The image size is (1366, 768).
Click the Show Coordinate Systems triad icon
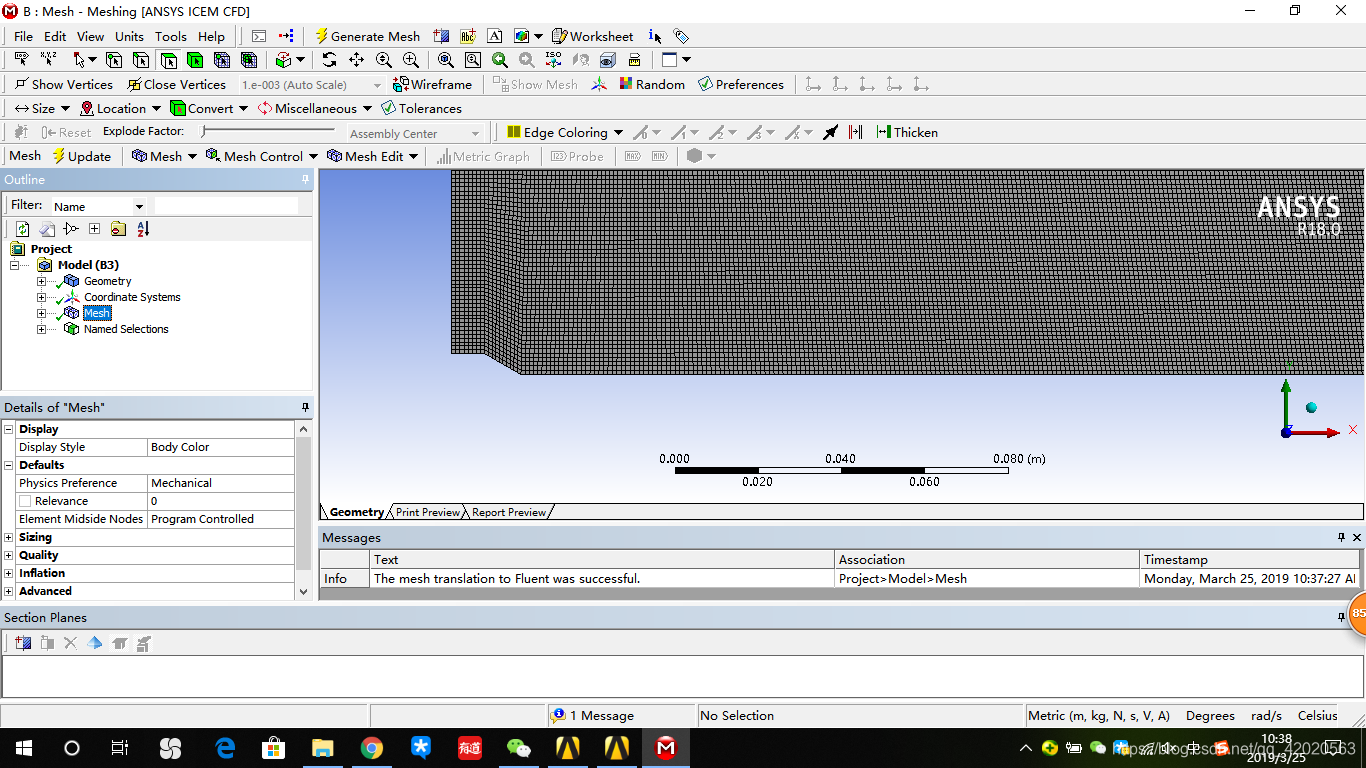(x=598, y=84)
